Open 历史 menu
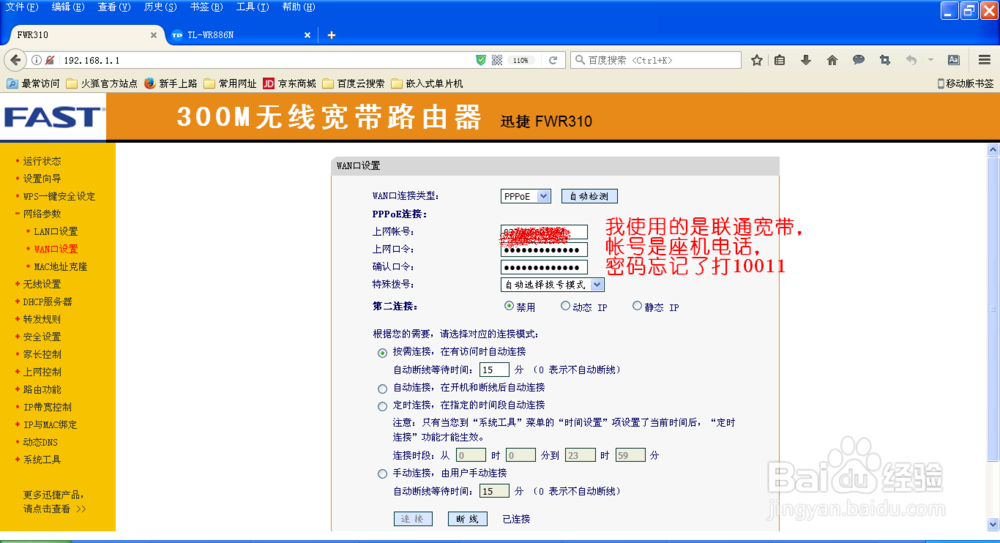This screenshot has width=1000, height=543. [159, 7]
